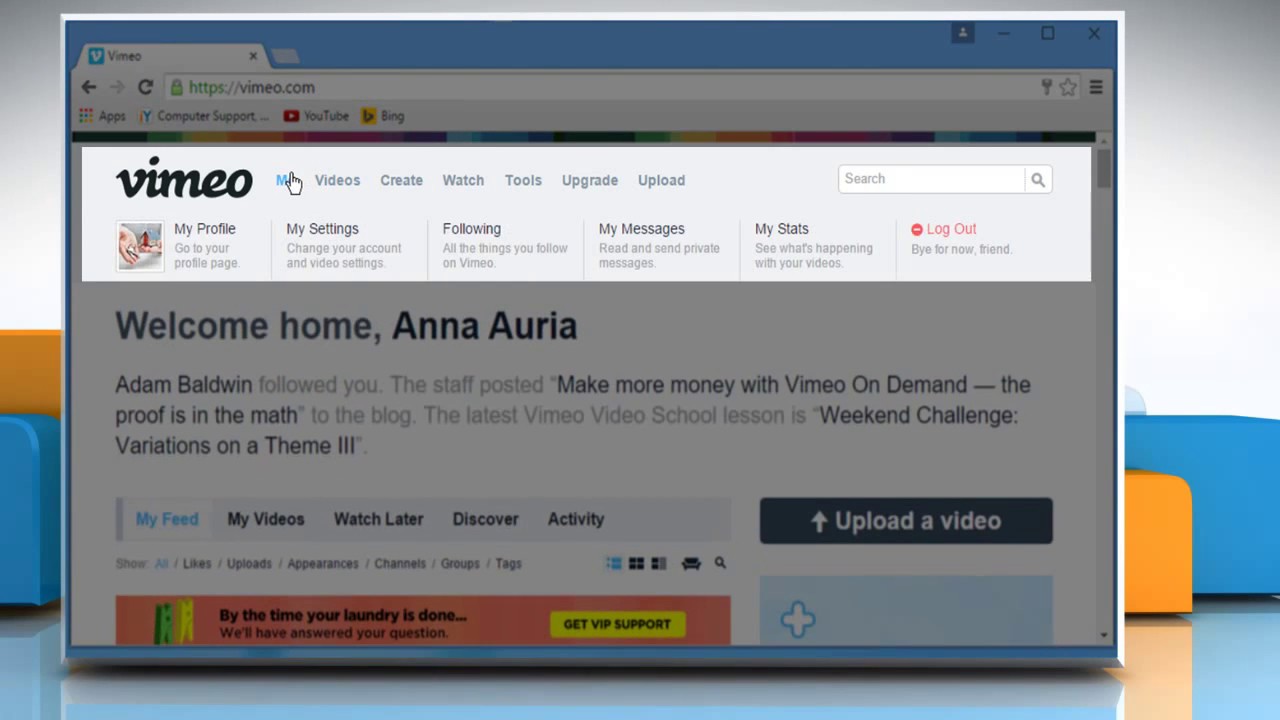The height and width of the screenshot is (720, 1280).
Task: Select the Watch Later tab
Action: (378, 519)
